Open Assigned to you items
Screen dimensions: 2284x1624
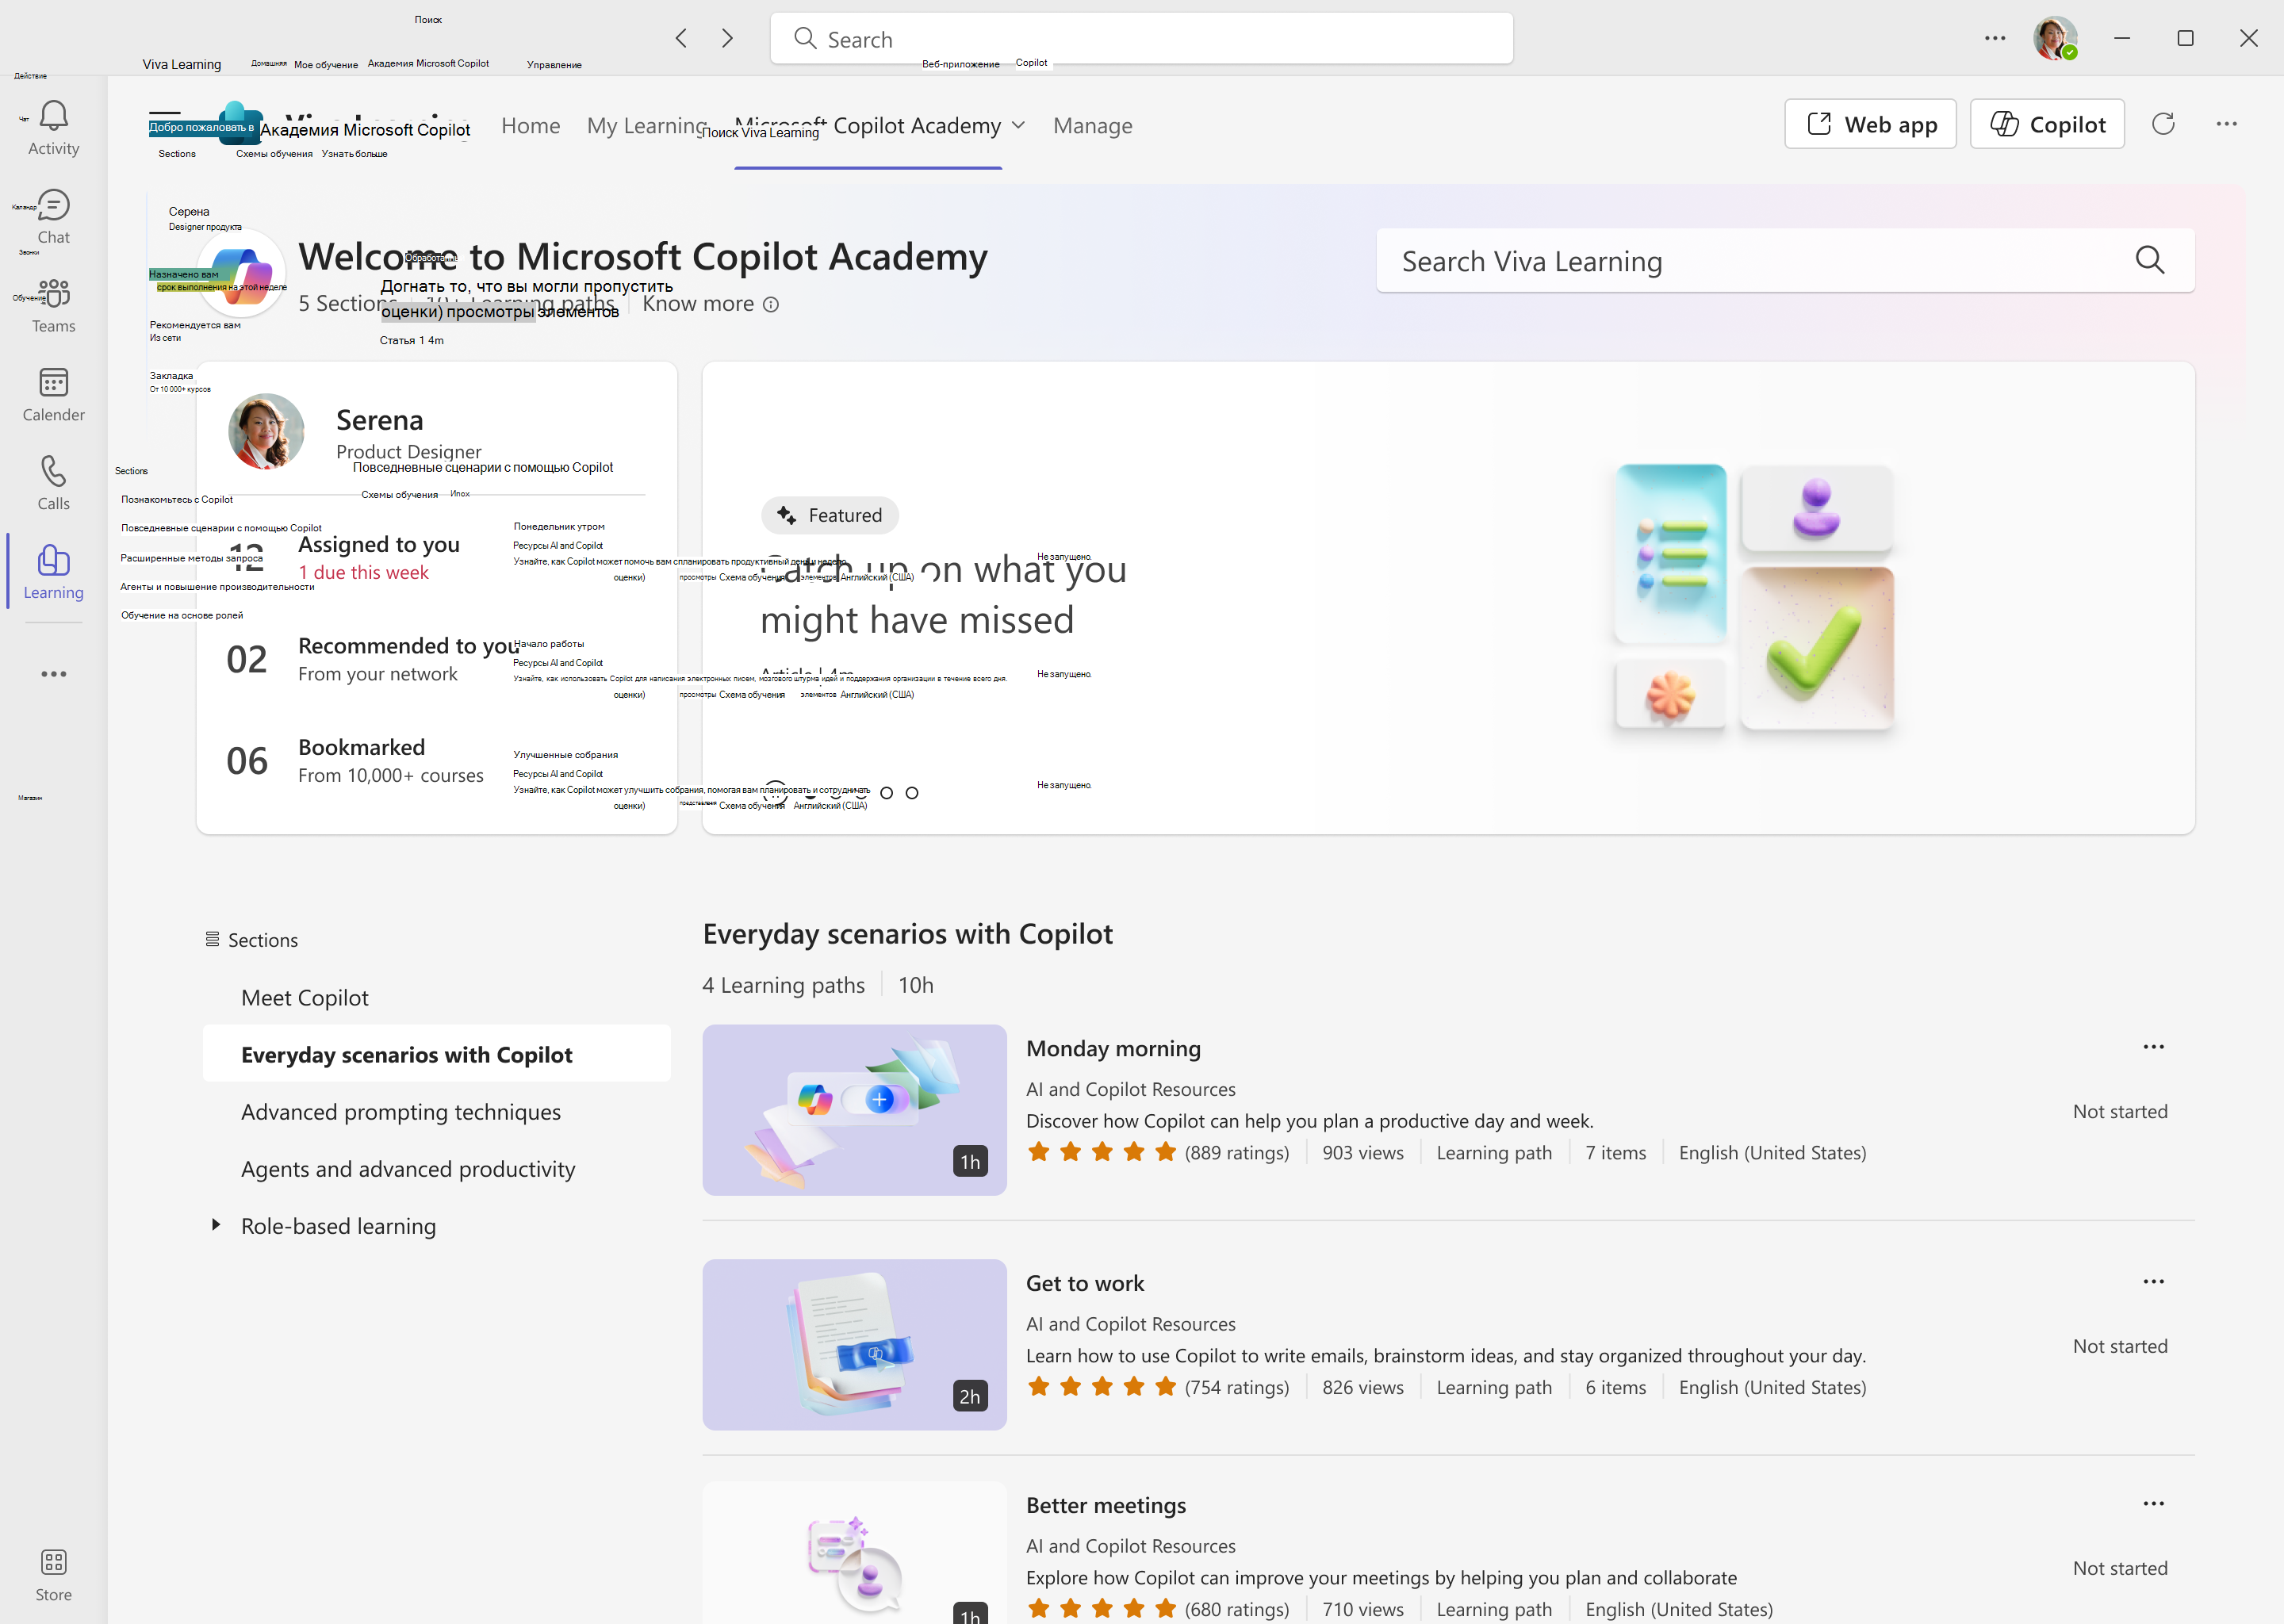378,544
